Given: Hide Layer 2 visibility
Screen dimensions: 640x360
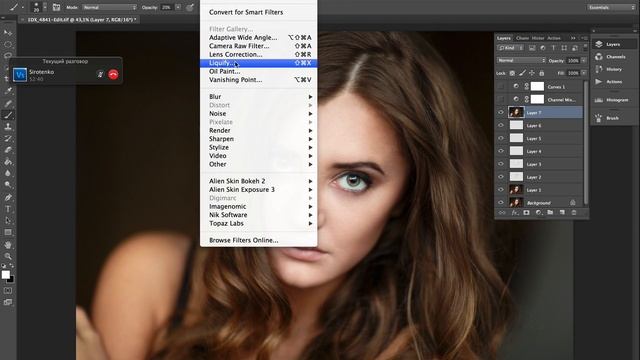Looking at the screenshot, I should [x=501, y=177].
